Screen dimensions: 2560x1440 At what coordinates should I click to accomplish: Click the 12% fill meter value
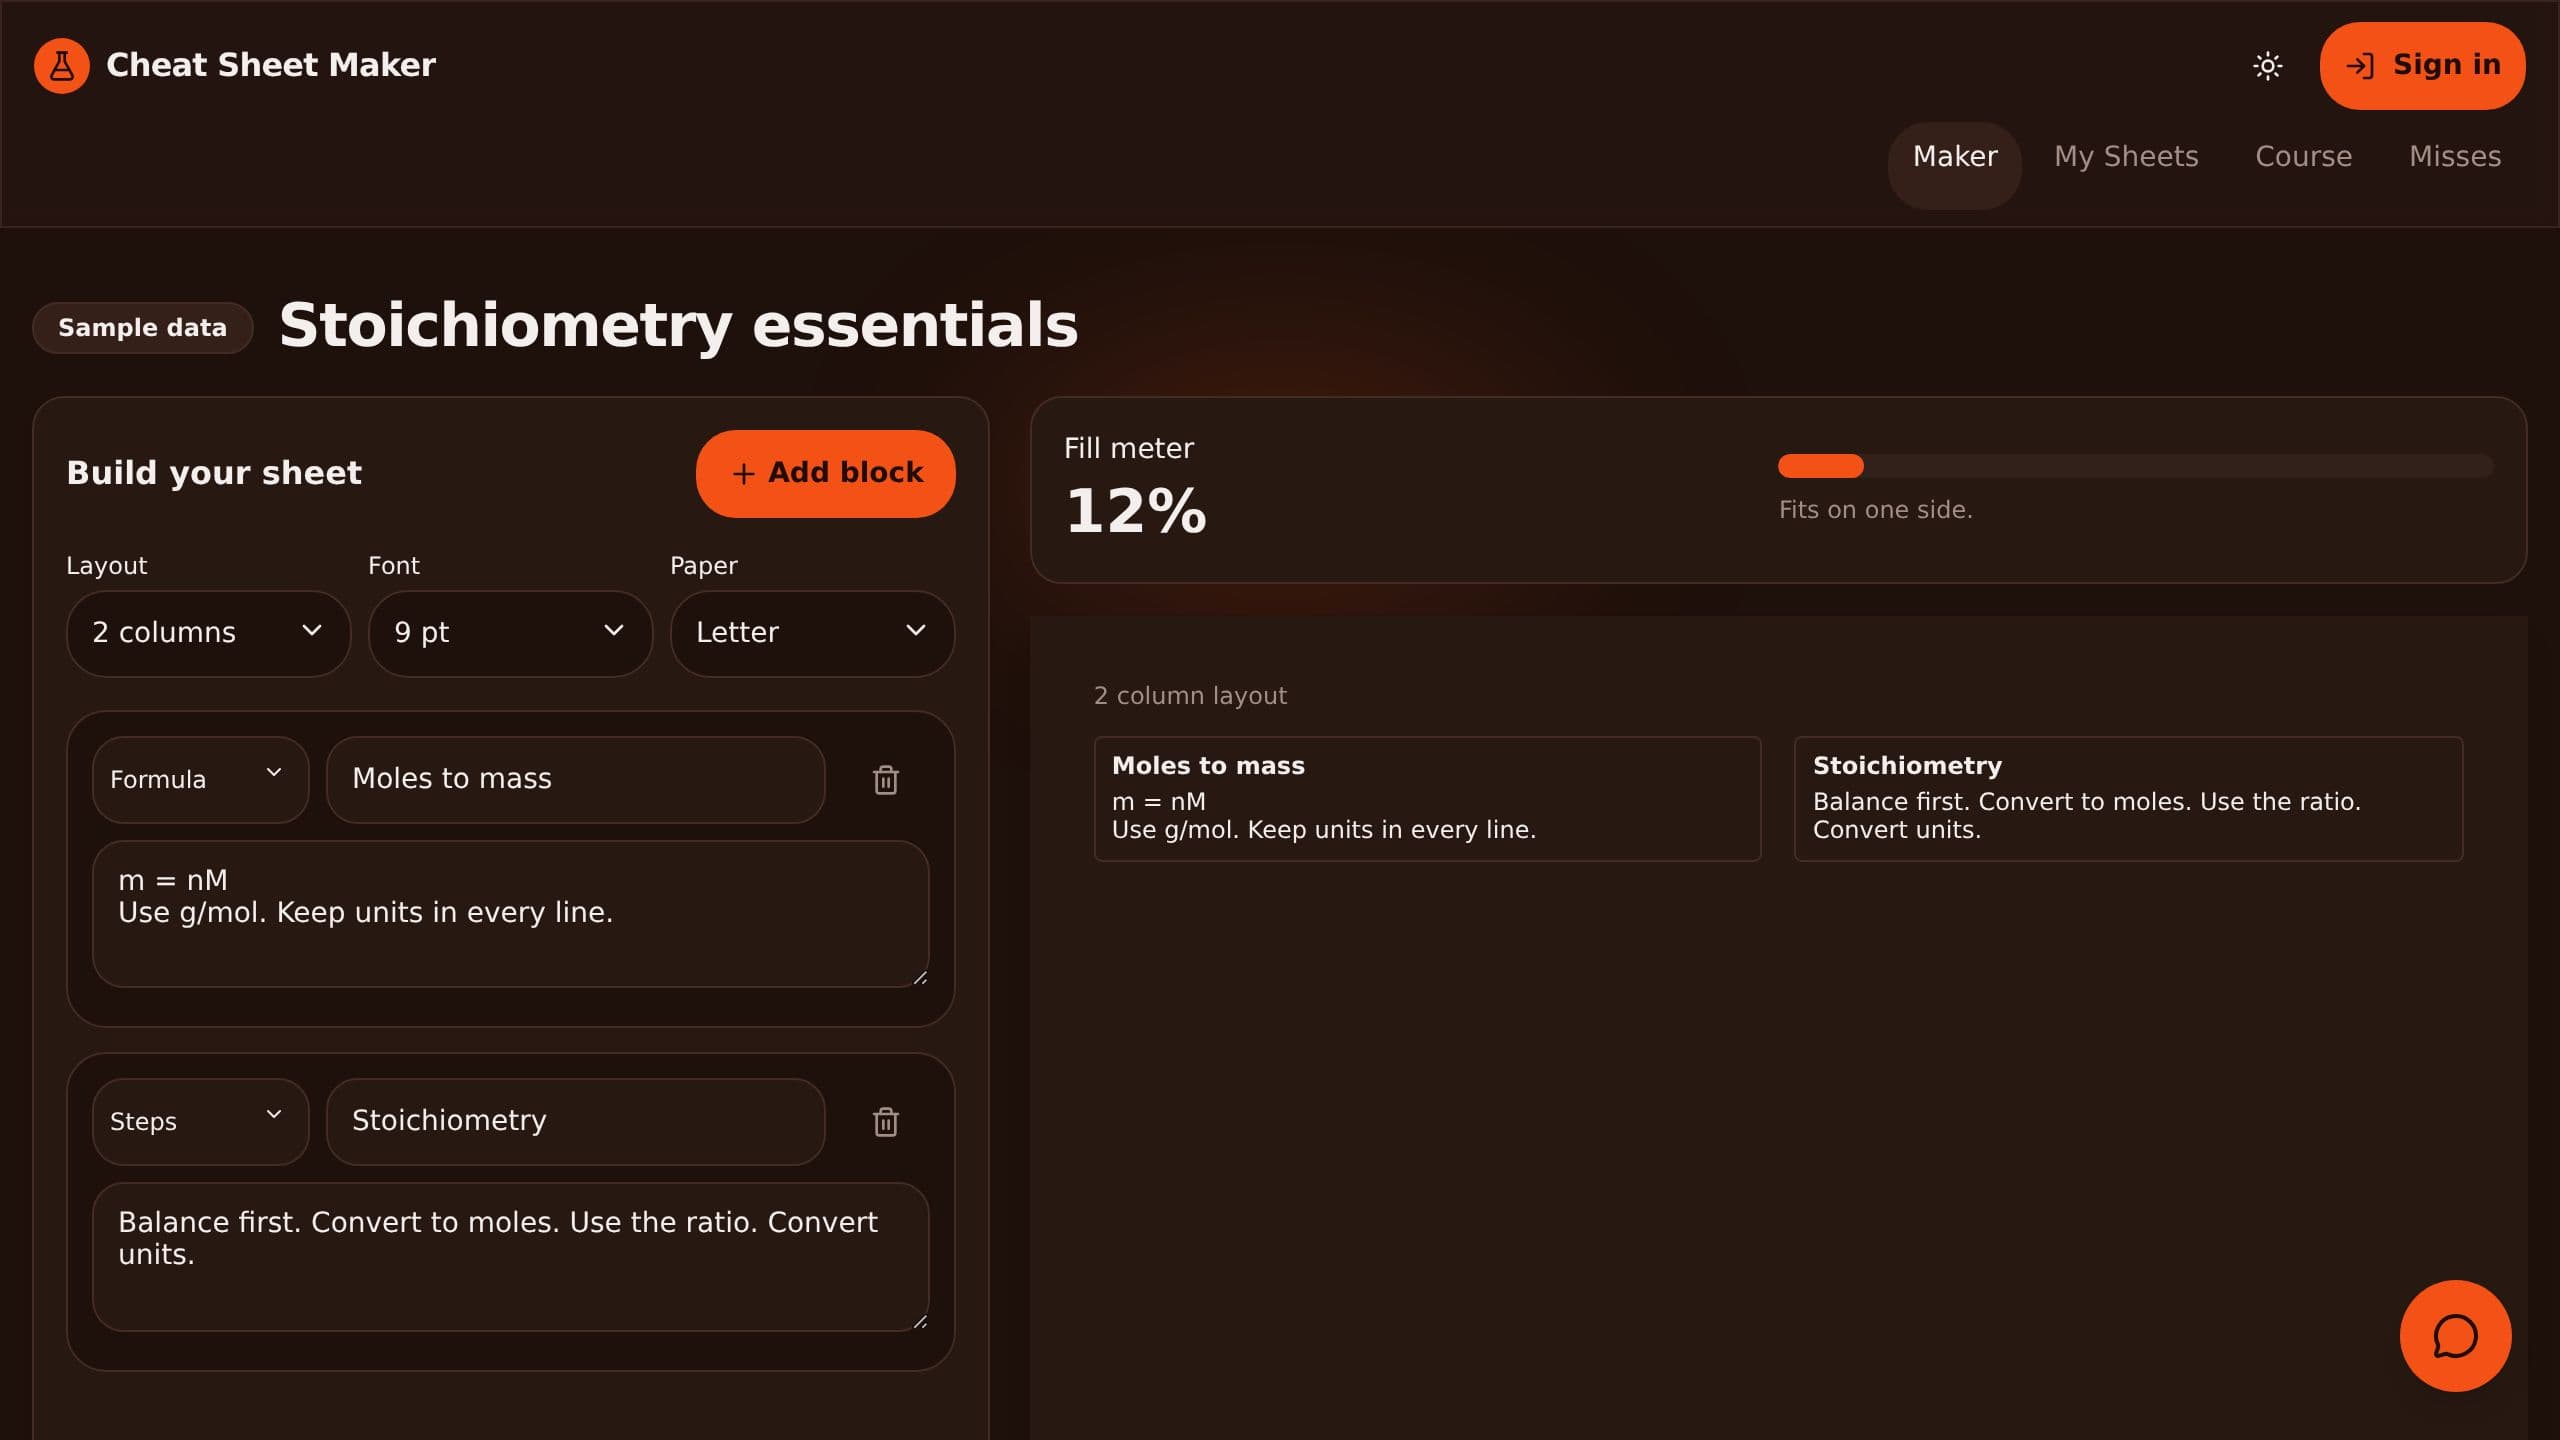click(1136, 512)
